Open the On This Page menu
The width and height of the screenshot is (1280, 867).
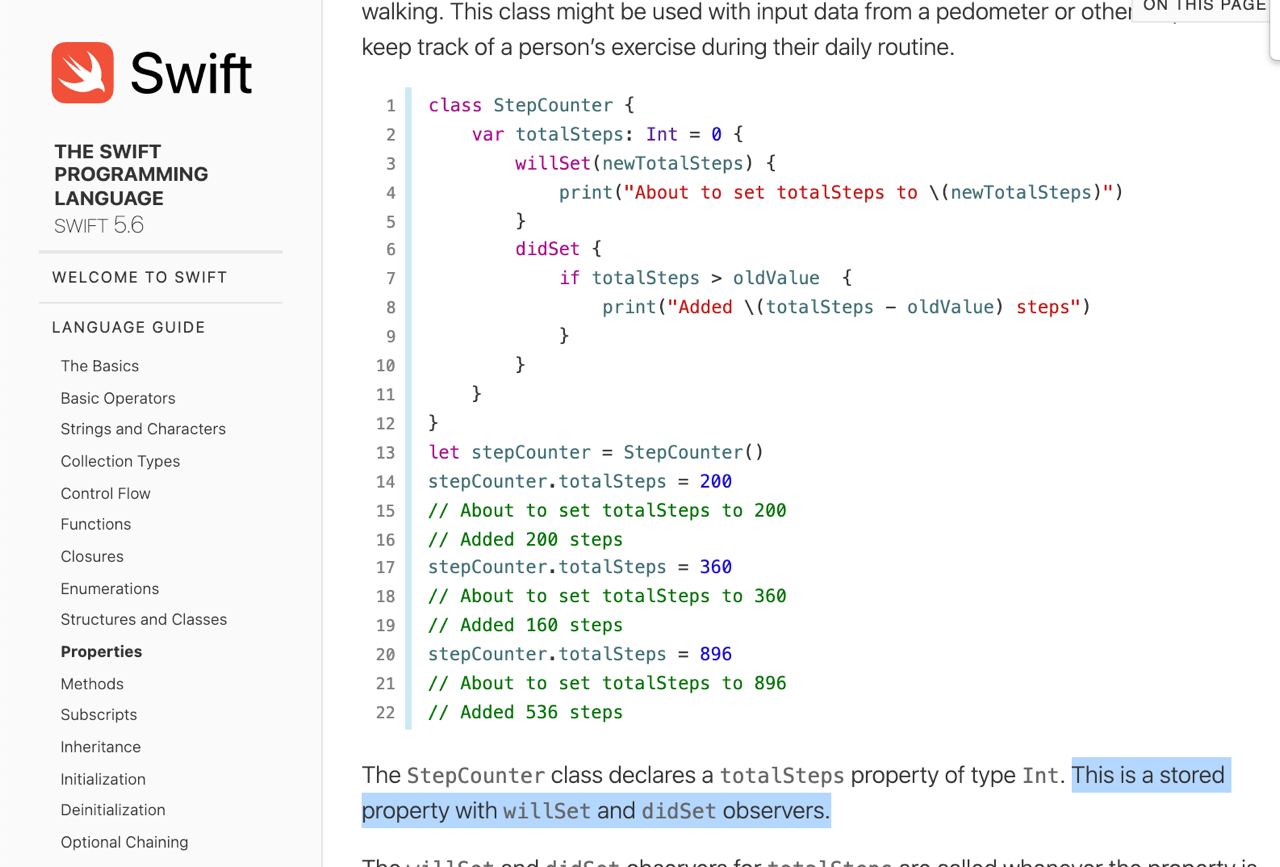(x=1205, y=7)
